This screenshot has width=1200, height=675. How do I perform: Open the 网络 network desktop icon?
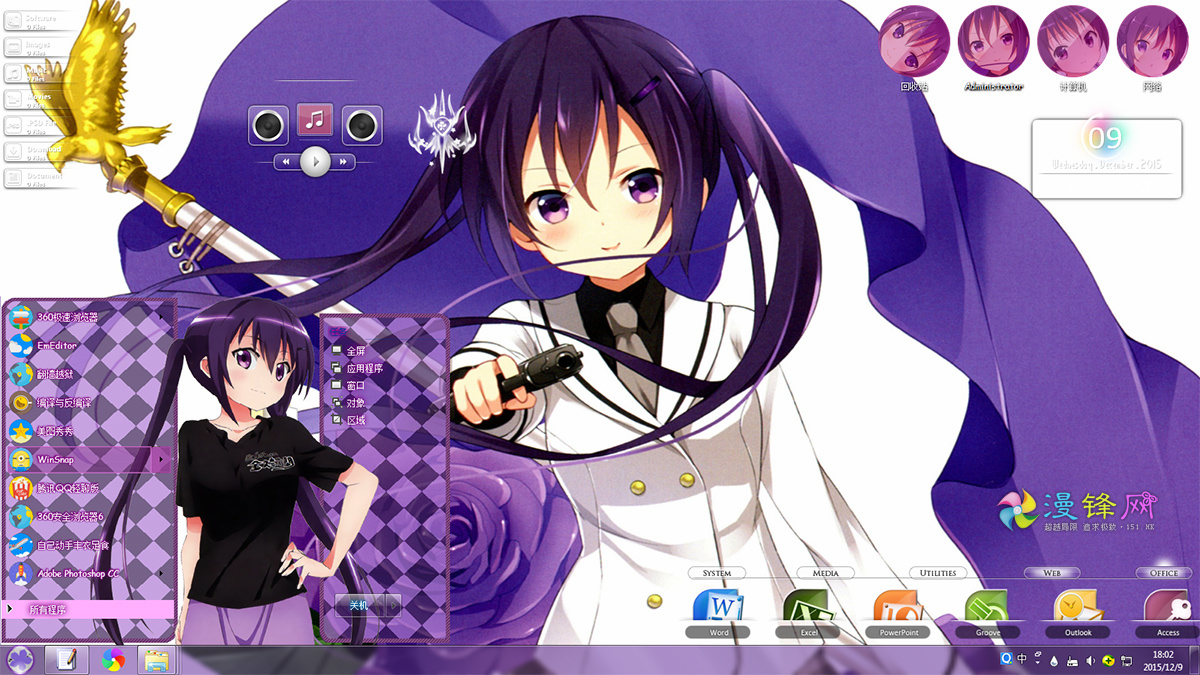tap(1152, 48)
